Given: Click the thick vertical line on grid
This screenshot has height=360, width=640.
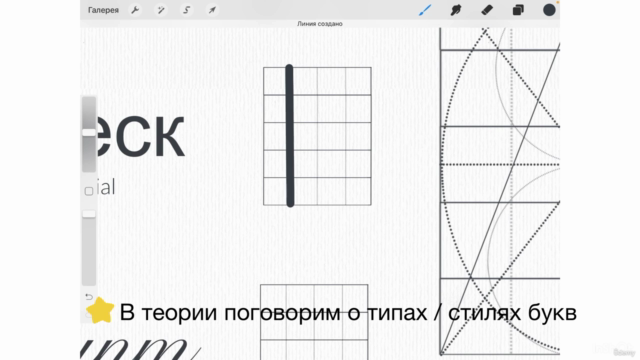Looking at the screenshot, I should click(290, 136).
